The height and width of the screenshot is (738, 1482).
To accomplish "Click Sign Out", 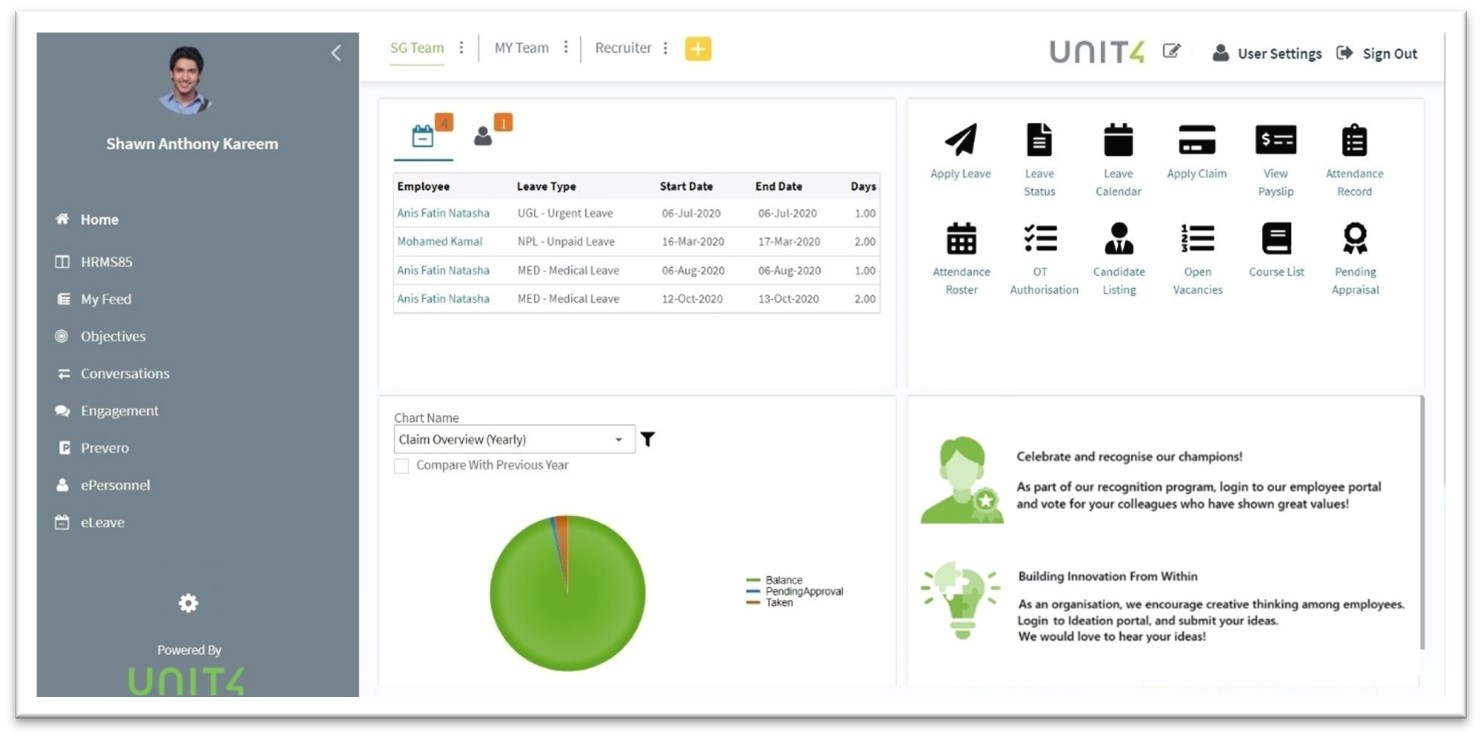I will (1377, 53).
